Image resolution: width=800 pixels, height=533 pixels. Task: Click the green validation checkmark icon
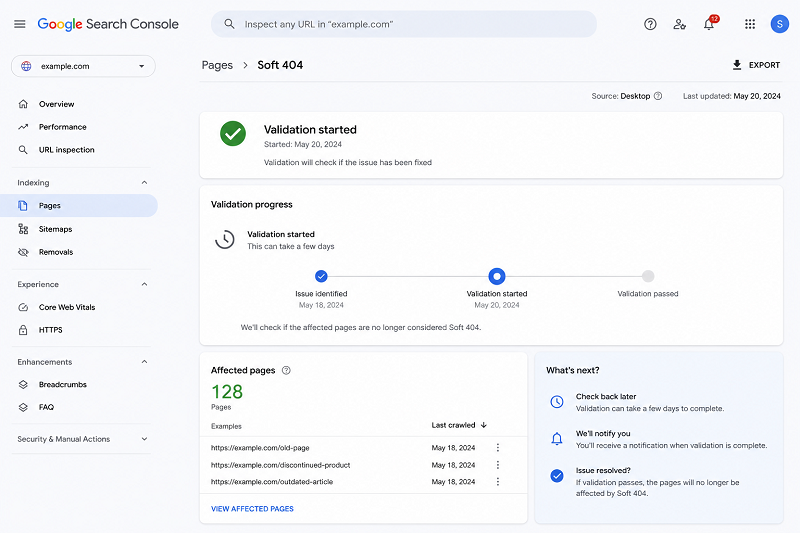233,134
